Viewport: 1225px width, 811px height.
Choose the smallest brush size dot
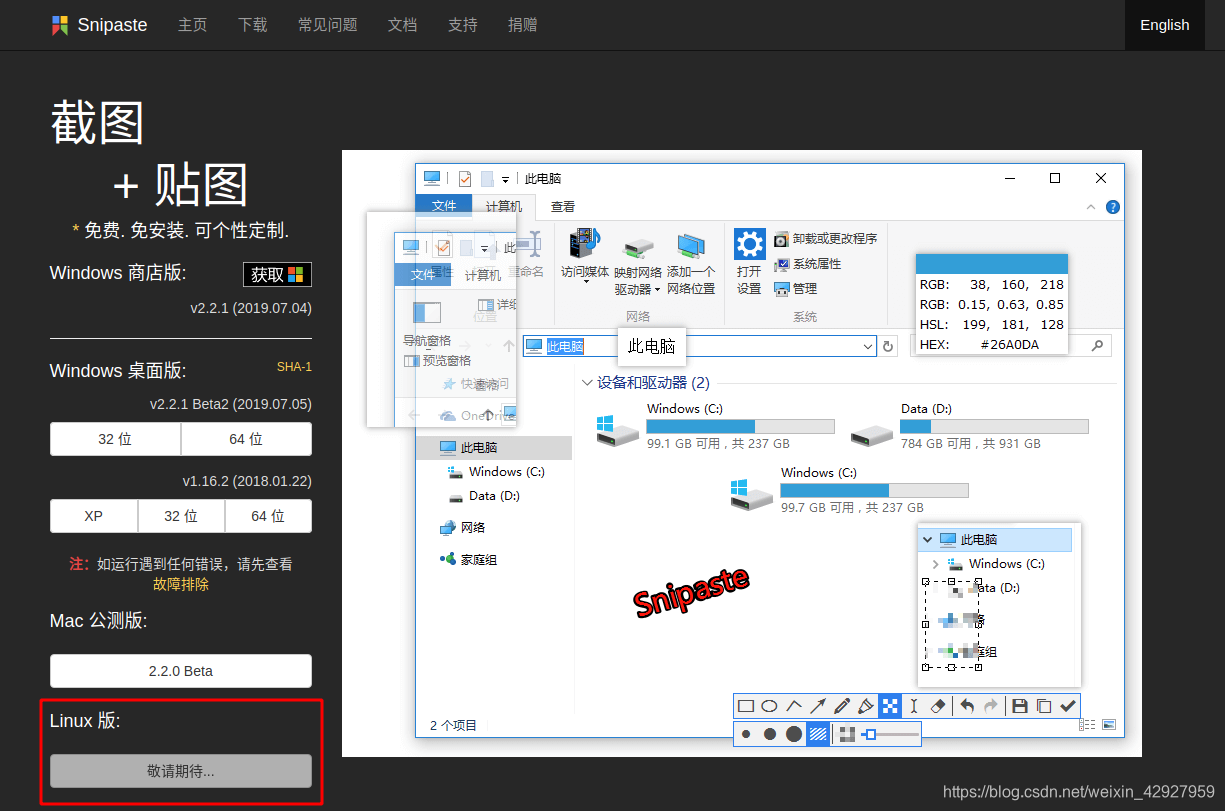click(747, 734)
